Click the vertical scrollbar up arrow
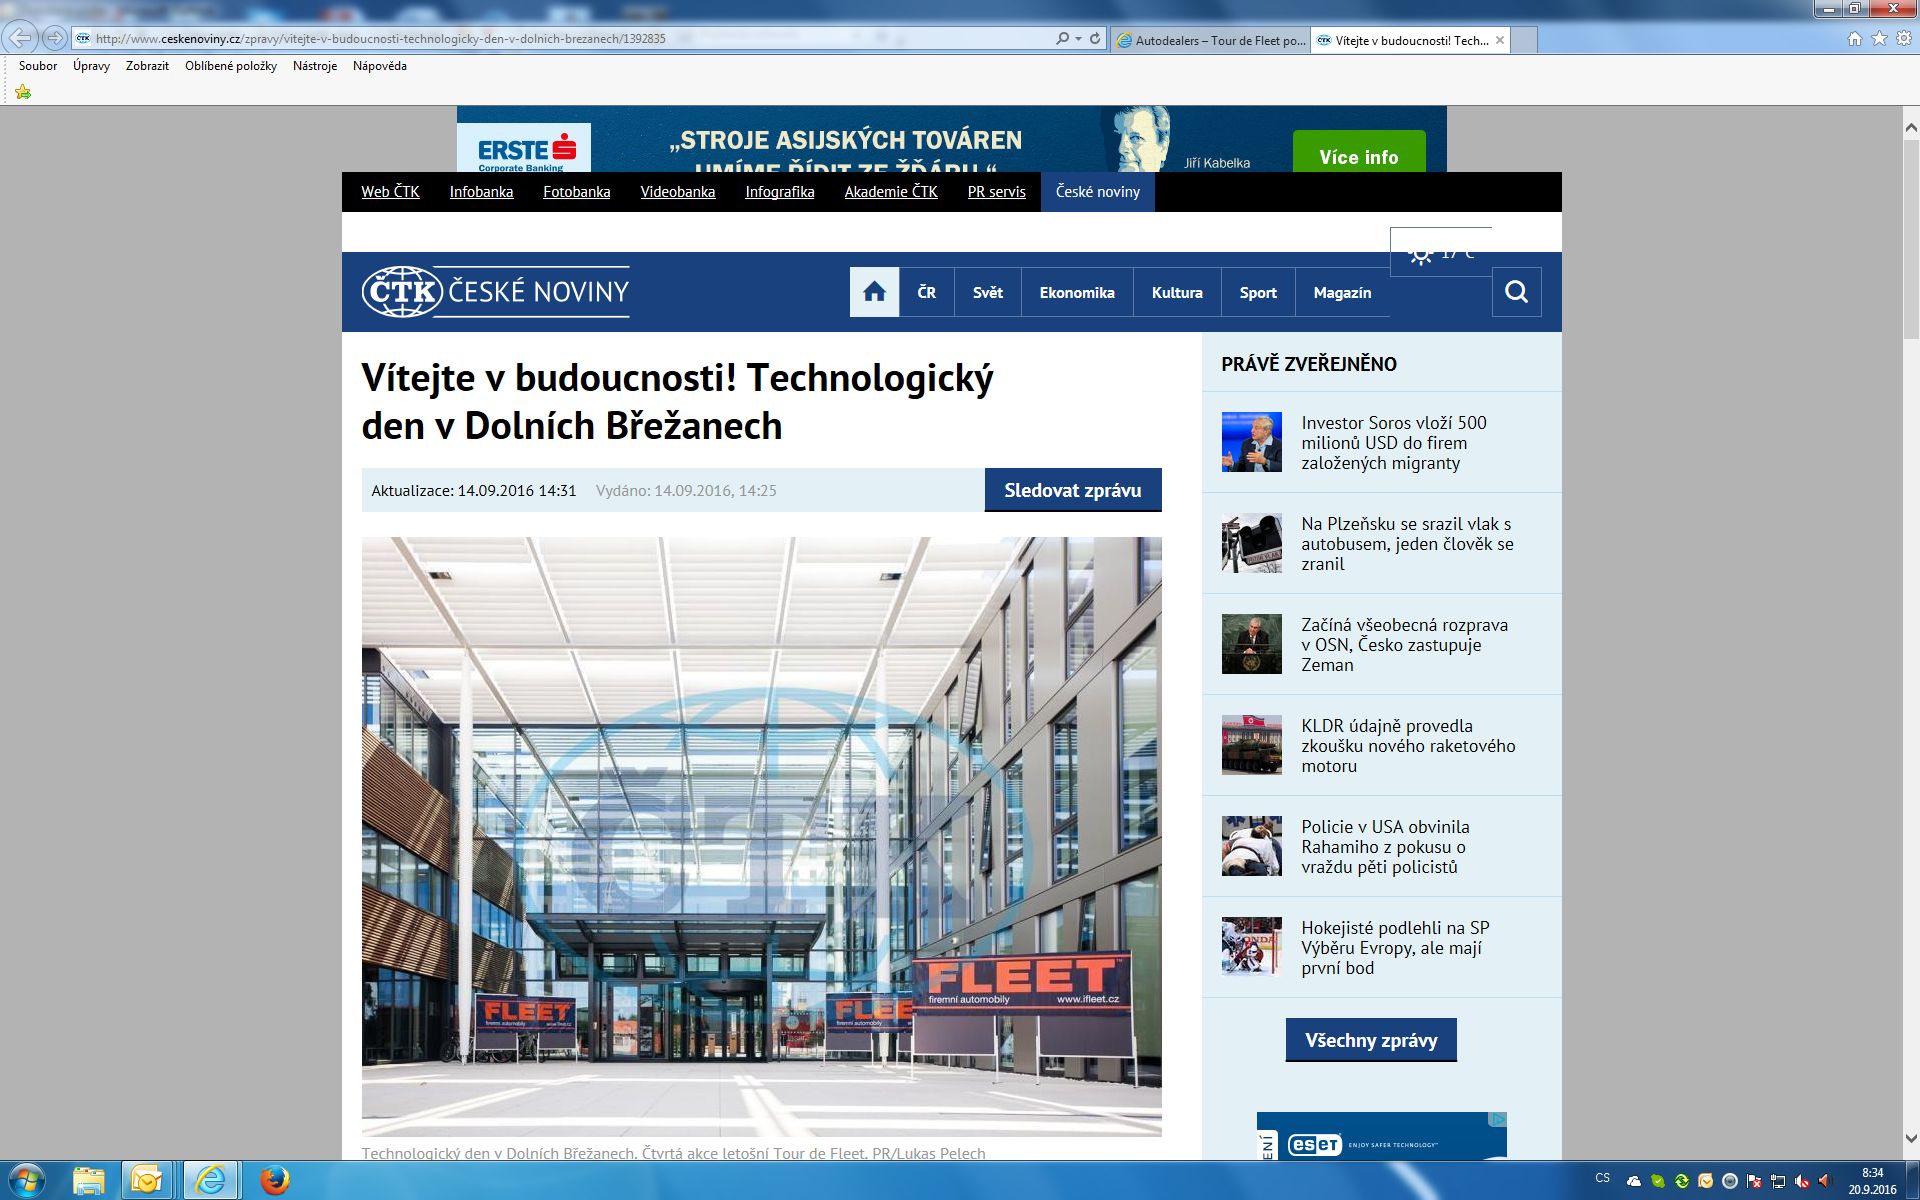This screenshot has width=1920, height=1200. (1911, 128)
